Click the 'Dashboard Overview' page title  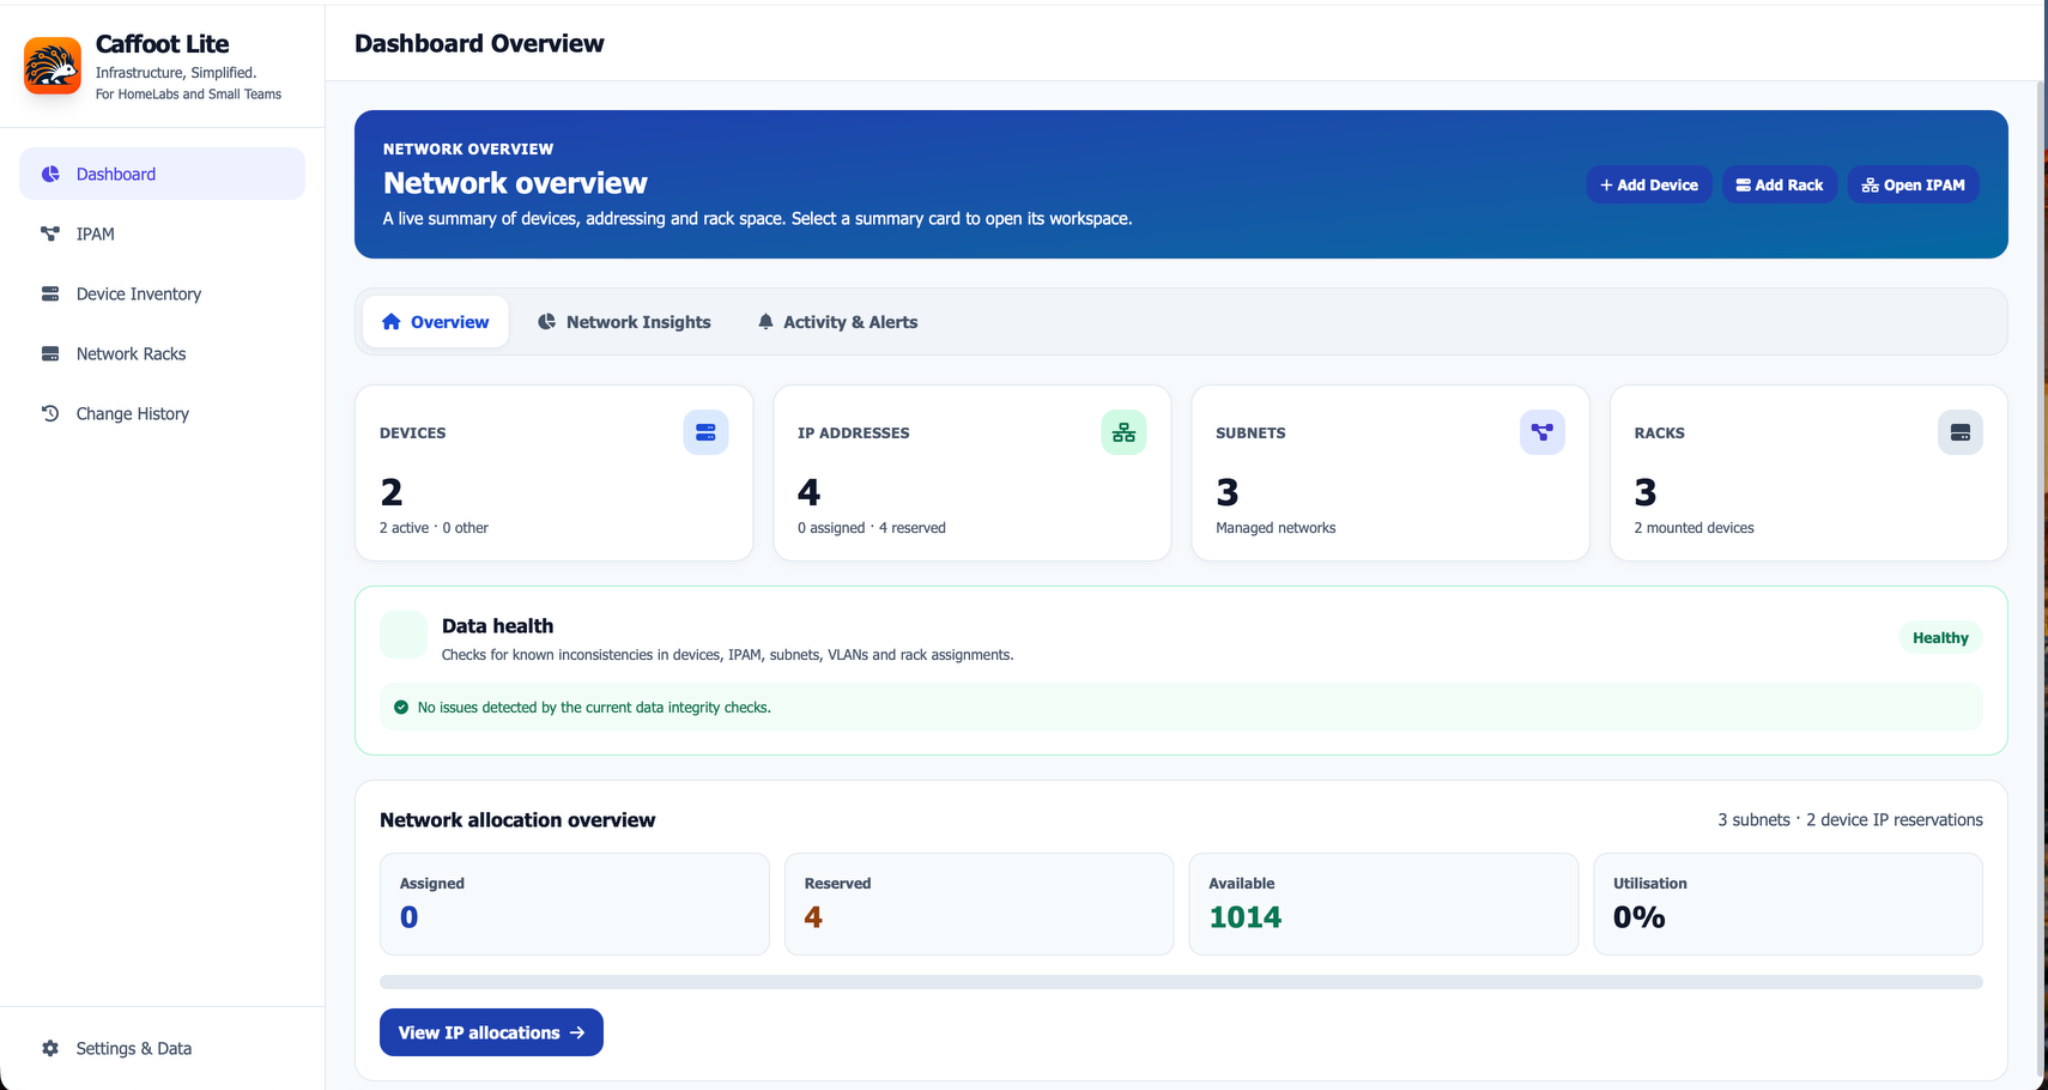pos(479,43)
